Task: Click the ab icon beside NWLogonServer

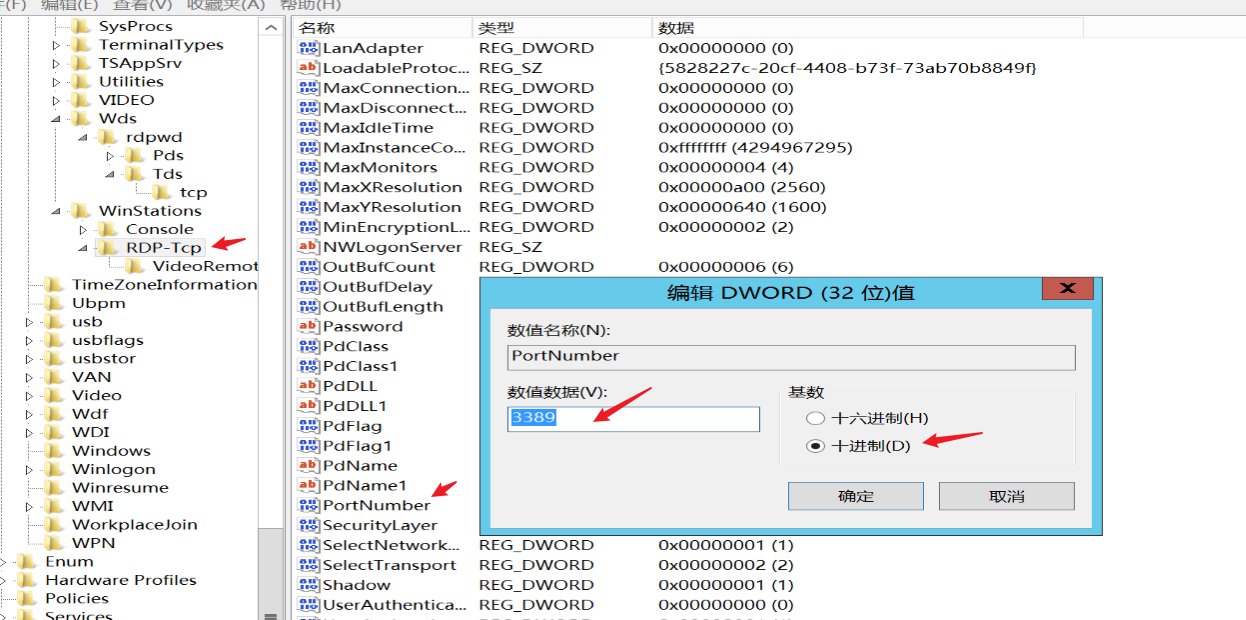Action: point(308,247)
